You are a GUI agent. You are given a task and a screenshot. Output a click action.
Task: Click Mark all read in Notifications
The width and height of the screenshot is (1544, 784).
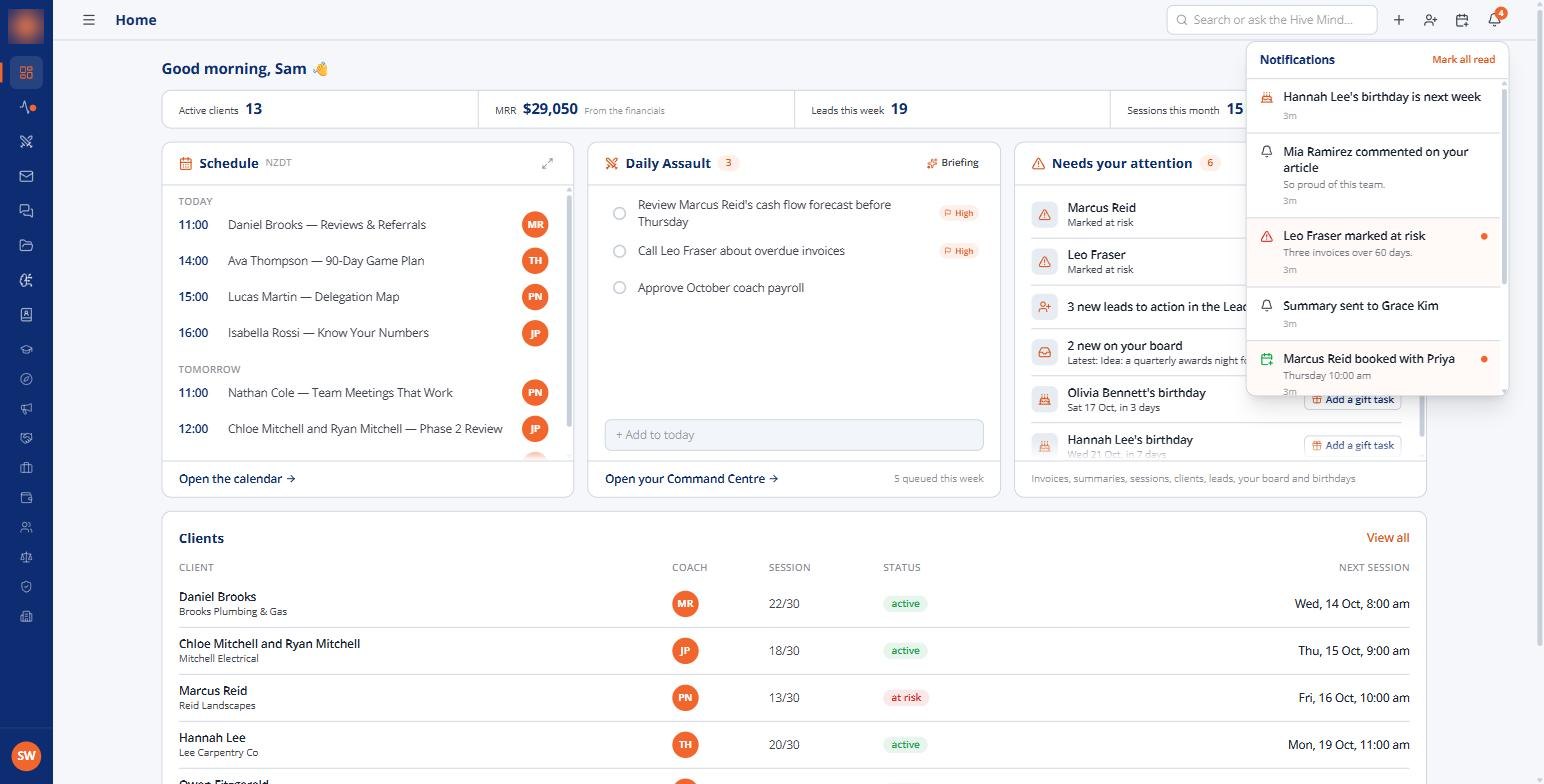pyautogui.click(x=1463, y=60)
